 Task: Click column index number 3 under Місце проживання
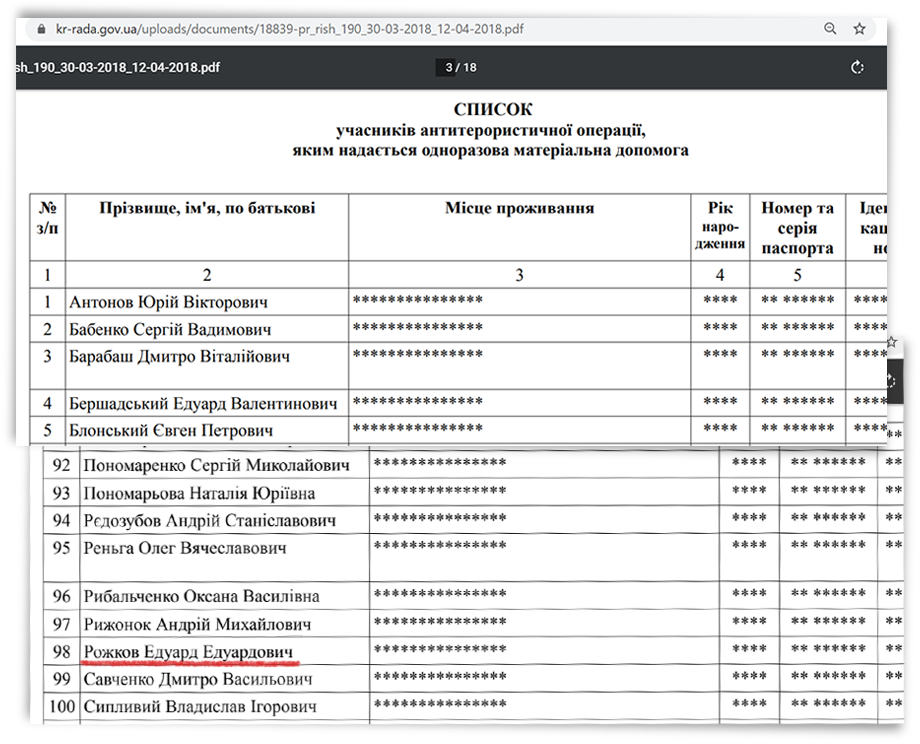pos(519,275)
